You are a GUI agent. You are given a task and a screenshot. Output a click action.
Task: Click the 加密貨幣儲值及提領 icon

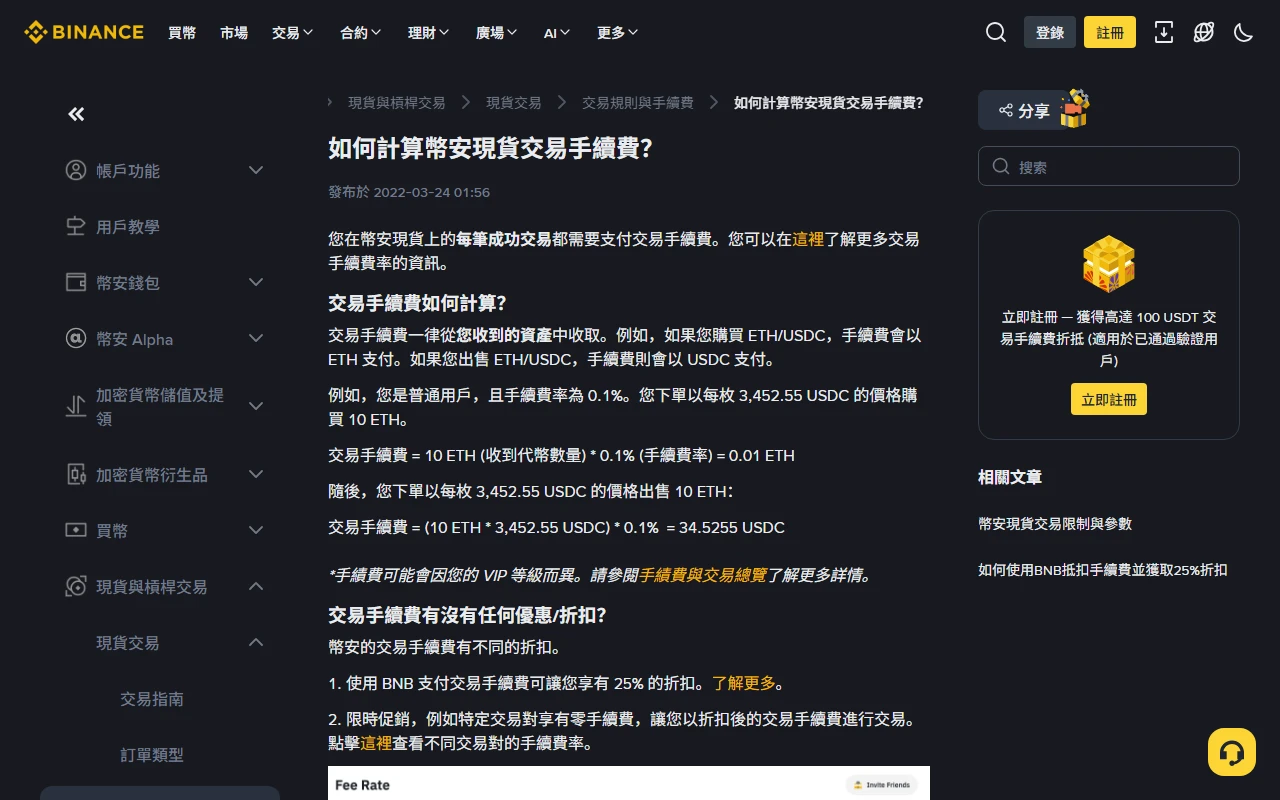(x=76, y=406)
